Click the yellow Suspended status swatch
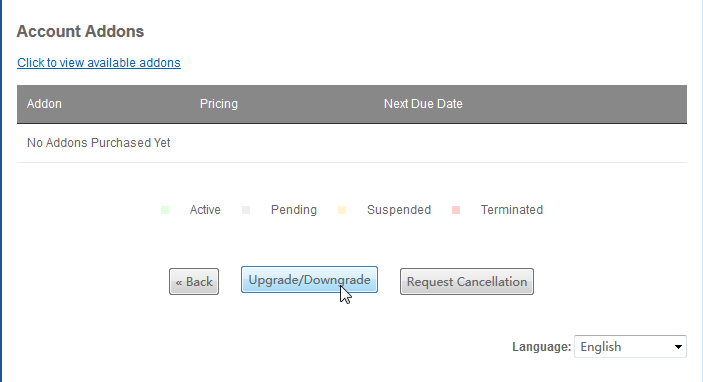 [x=342, y=210]
